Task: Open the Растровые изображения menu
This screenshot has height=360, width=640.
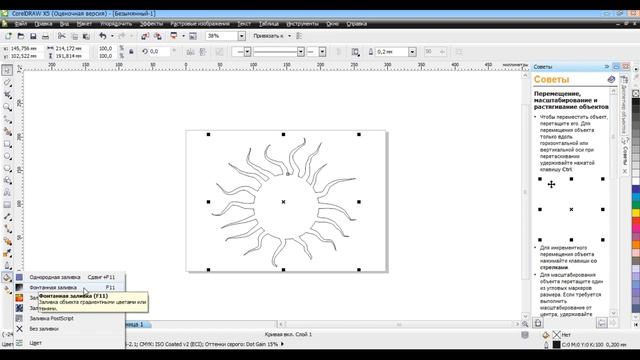Action: point(200,24)
